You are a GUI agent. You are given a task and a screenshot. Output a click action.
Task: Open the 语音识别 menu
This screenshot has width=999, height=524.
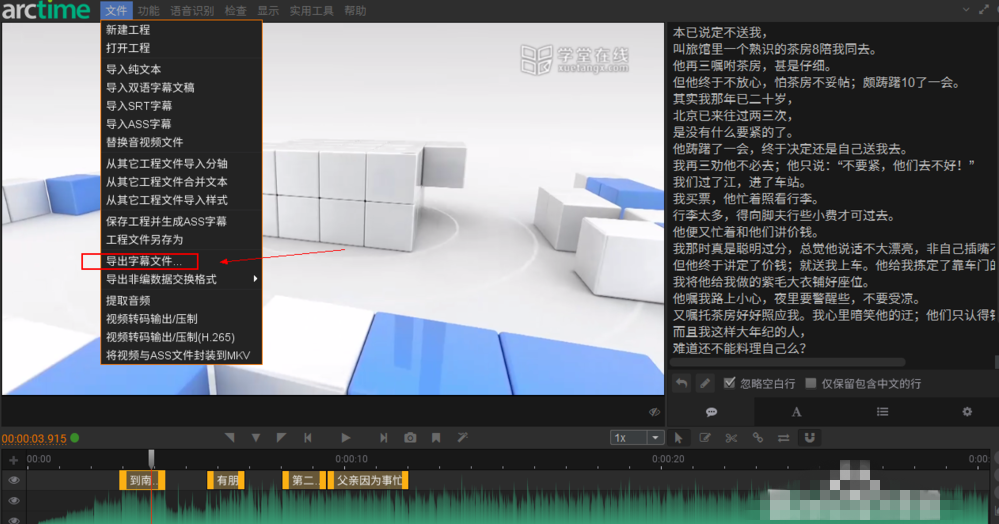click(191, 11)
